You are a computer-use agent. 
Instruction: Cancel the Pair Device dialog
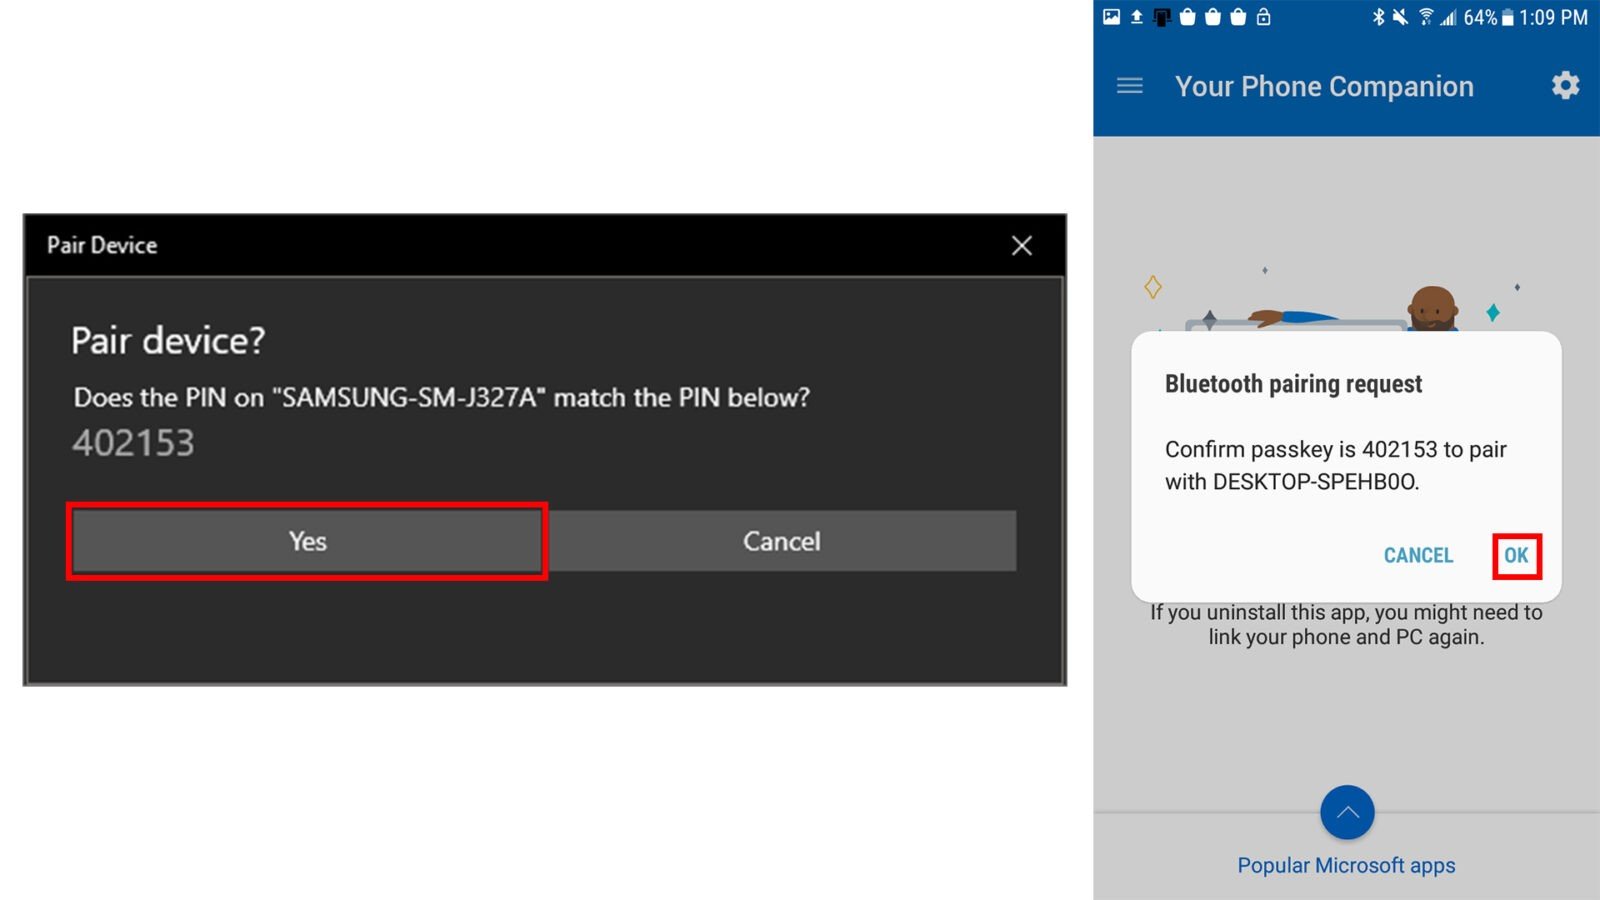tap(782, 541)
